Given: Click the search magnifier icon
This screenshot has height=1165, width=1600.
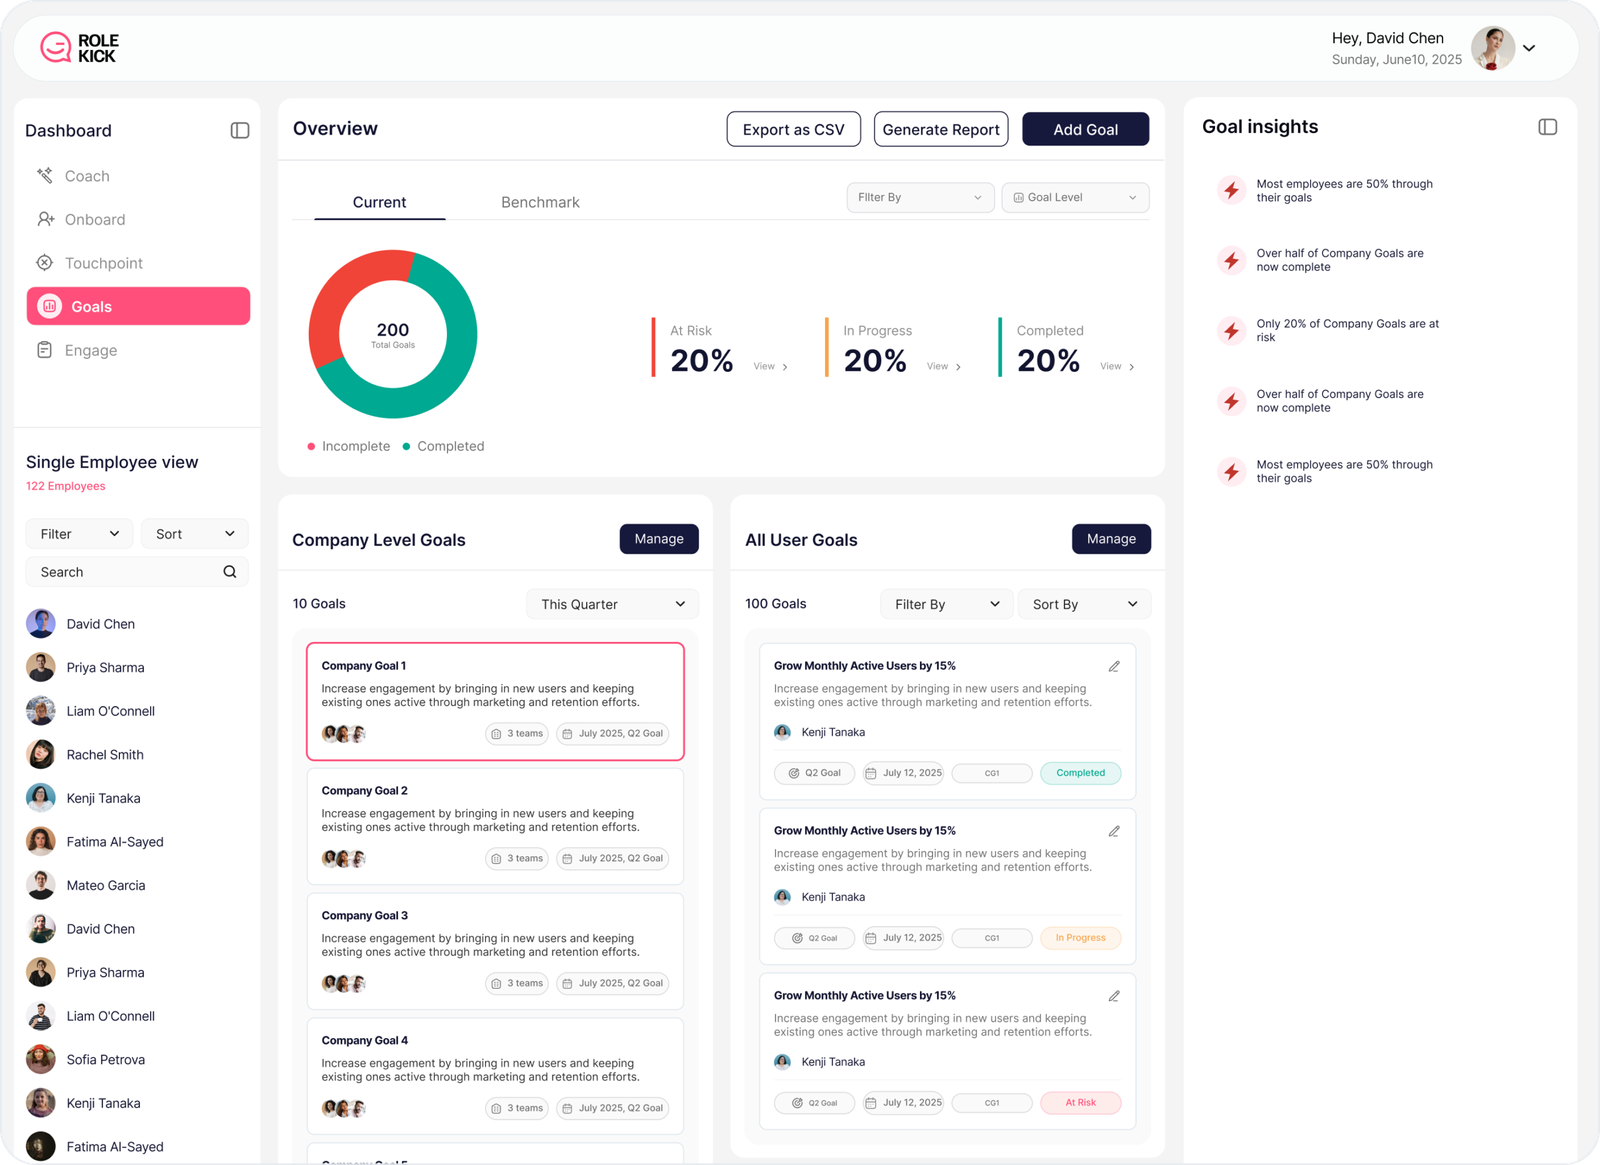Looking at the screenshot, I should [x=230, y=572].
